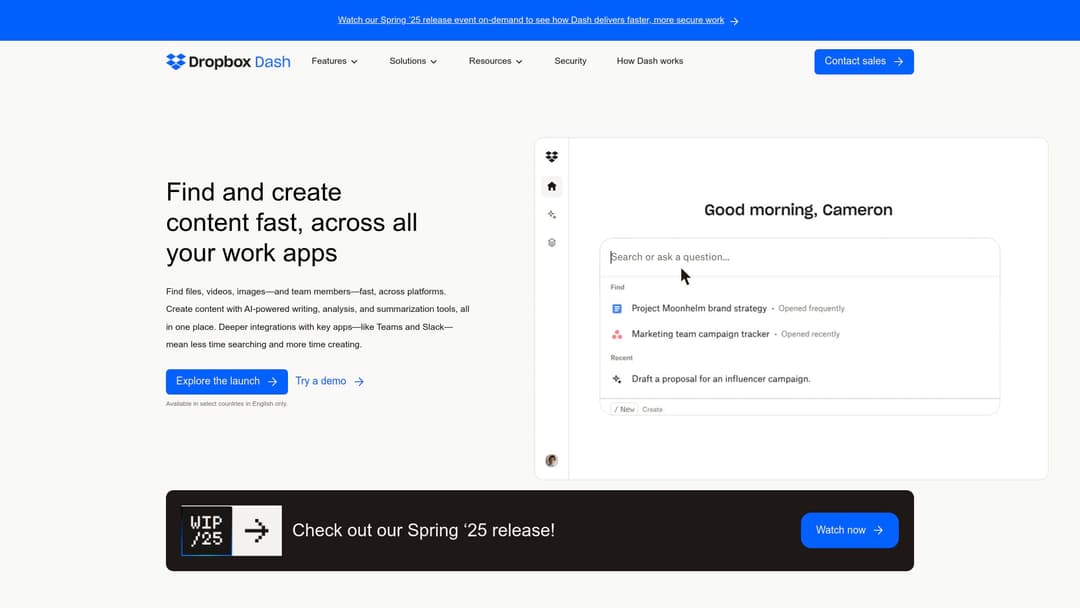The image size is (1080, 608).
Task: Open the Stacks layers icon in sidebar
Action: (552, 242)
